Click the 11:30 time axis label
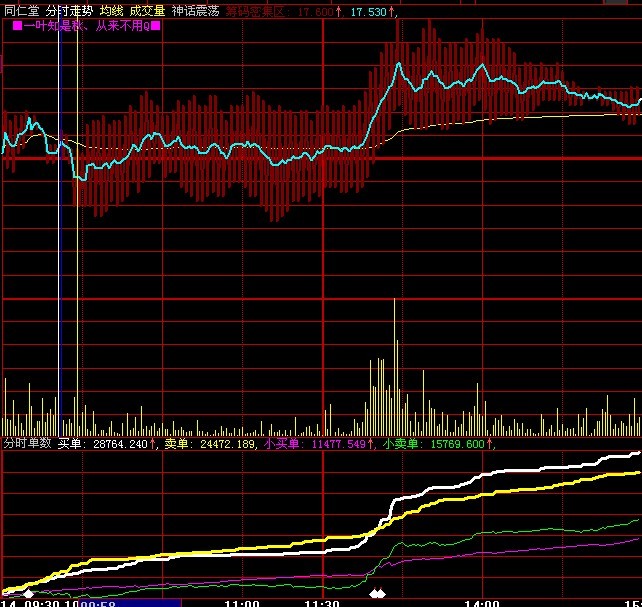642x607 pixels. pyautogui.click(x=322, y=604)
